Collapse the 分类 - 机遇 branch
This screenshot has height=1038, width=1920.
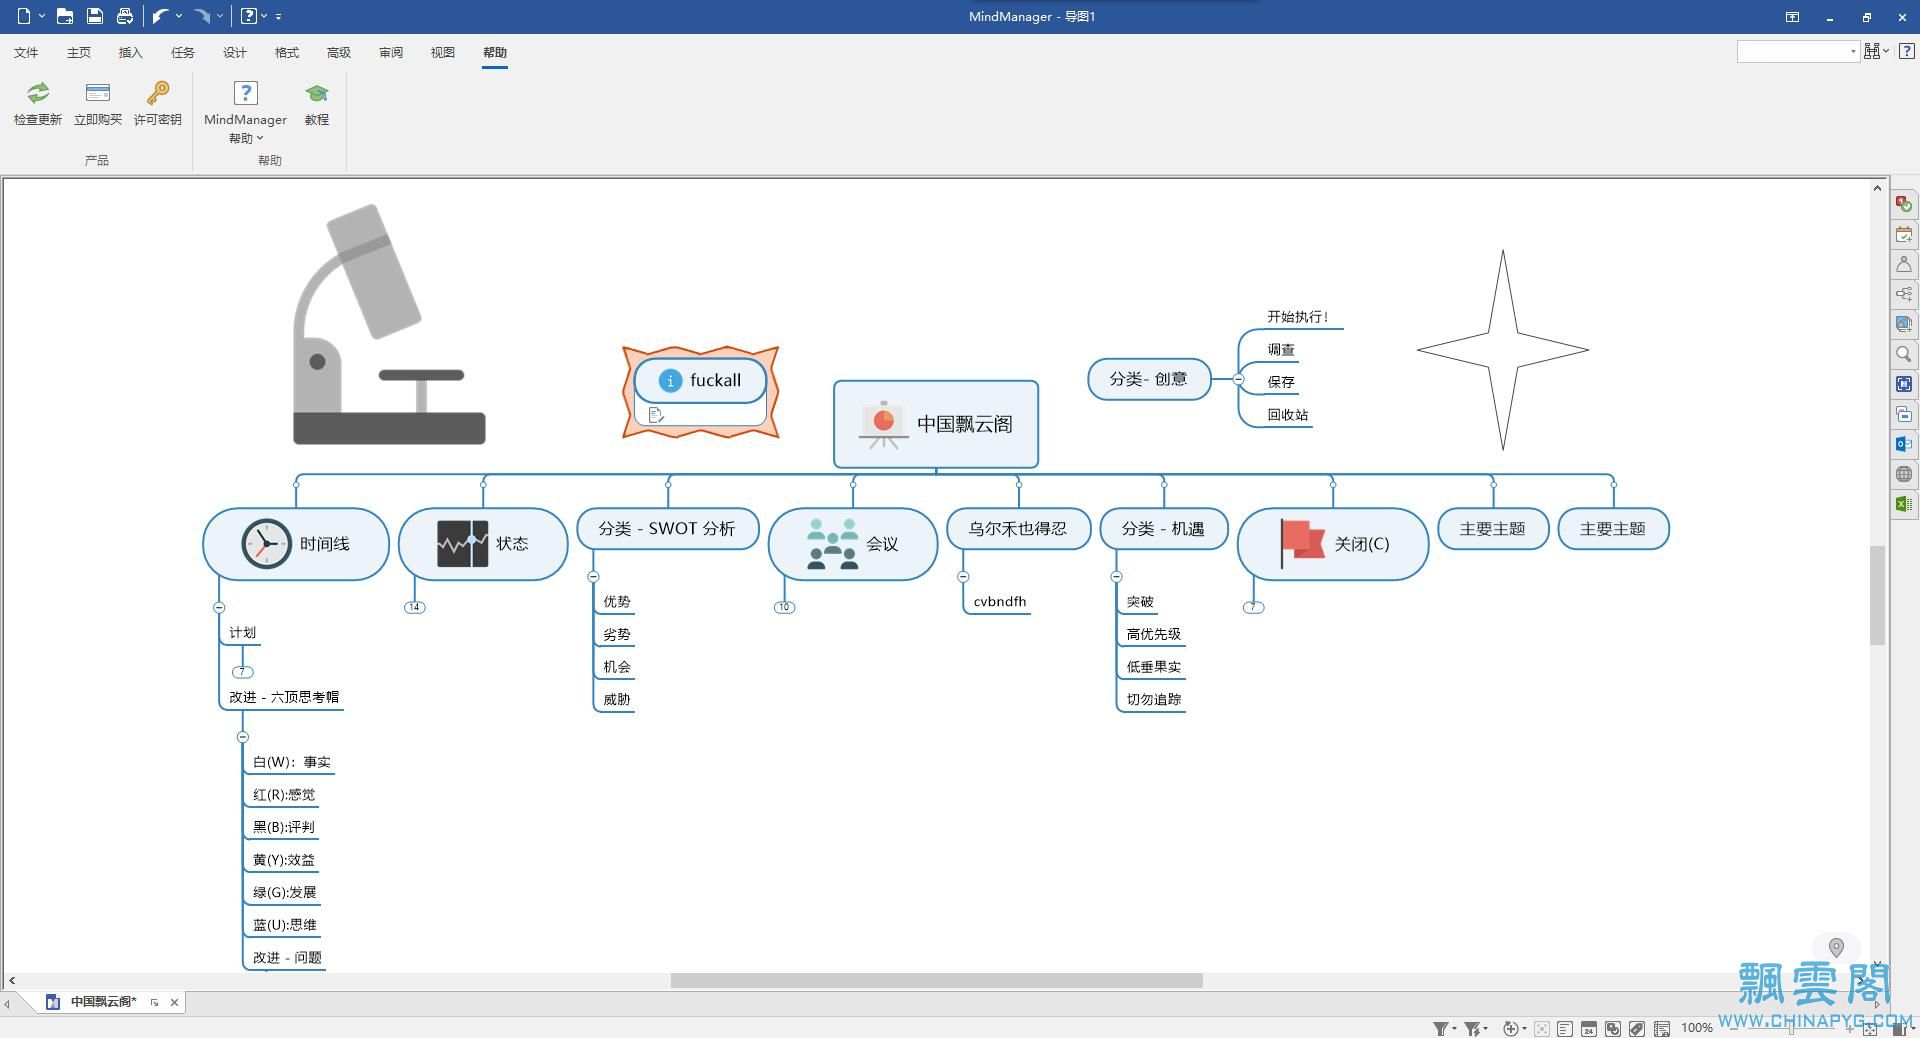tap(1116, 577)
